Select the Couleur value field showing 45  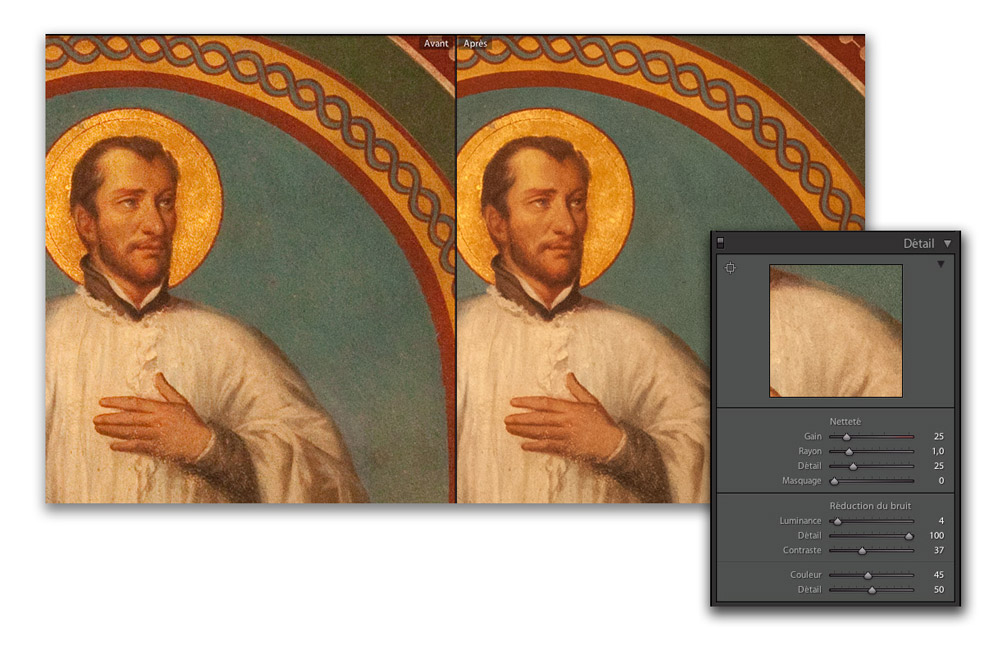[x=938, y=575]
